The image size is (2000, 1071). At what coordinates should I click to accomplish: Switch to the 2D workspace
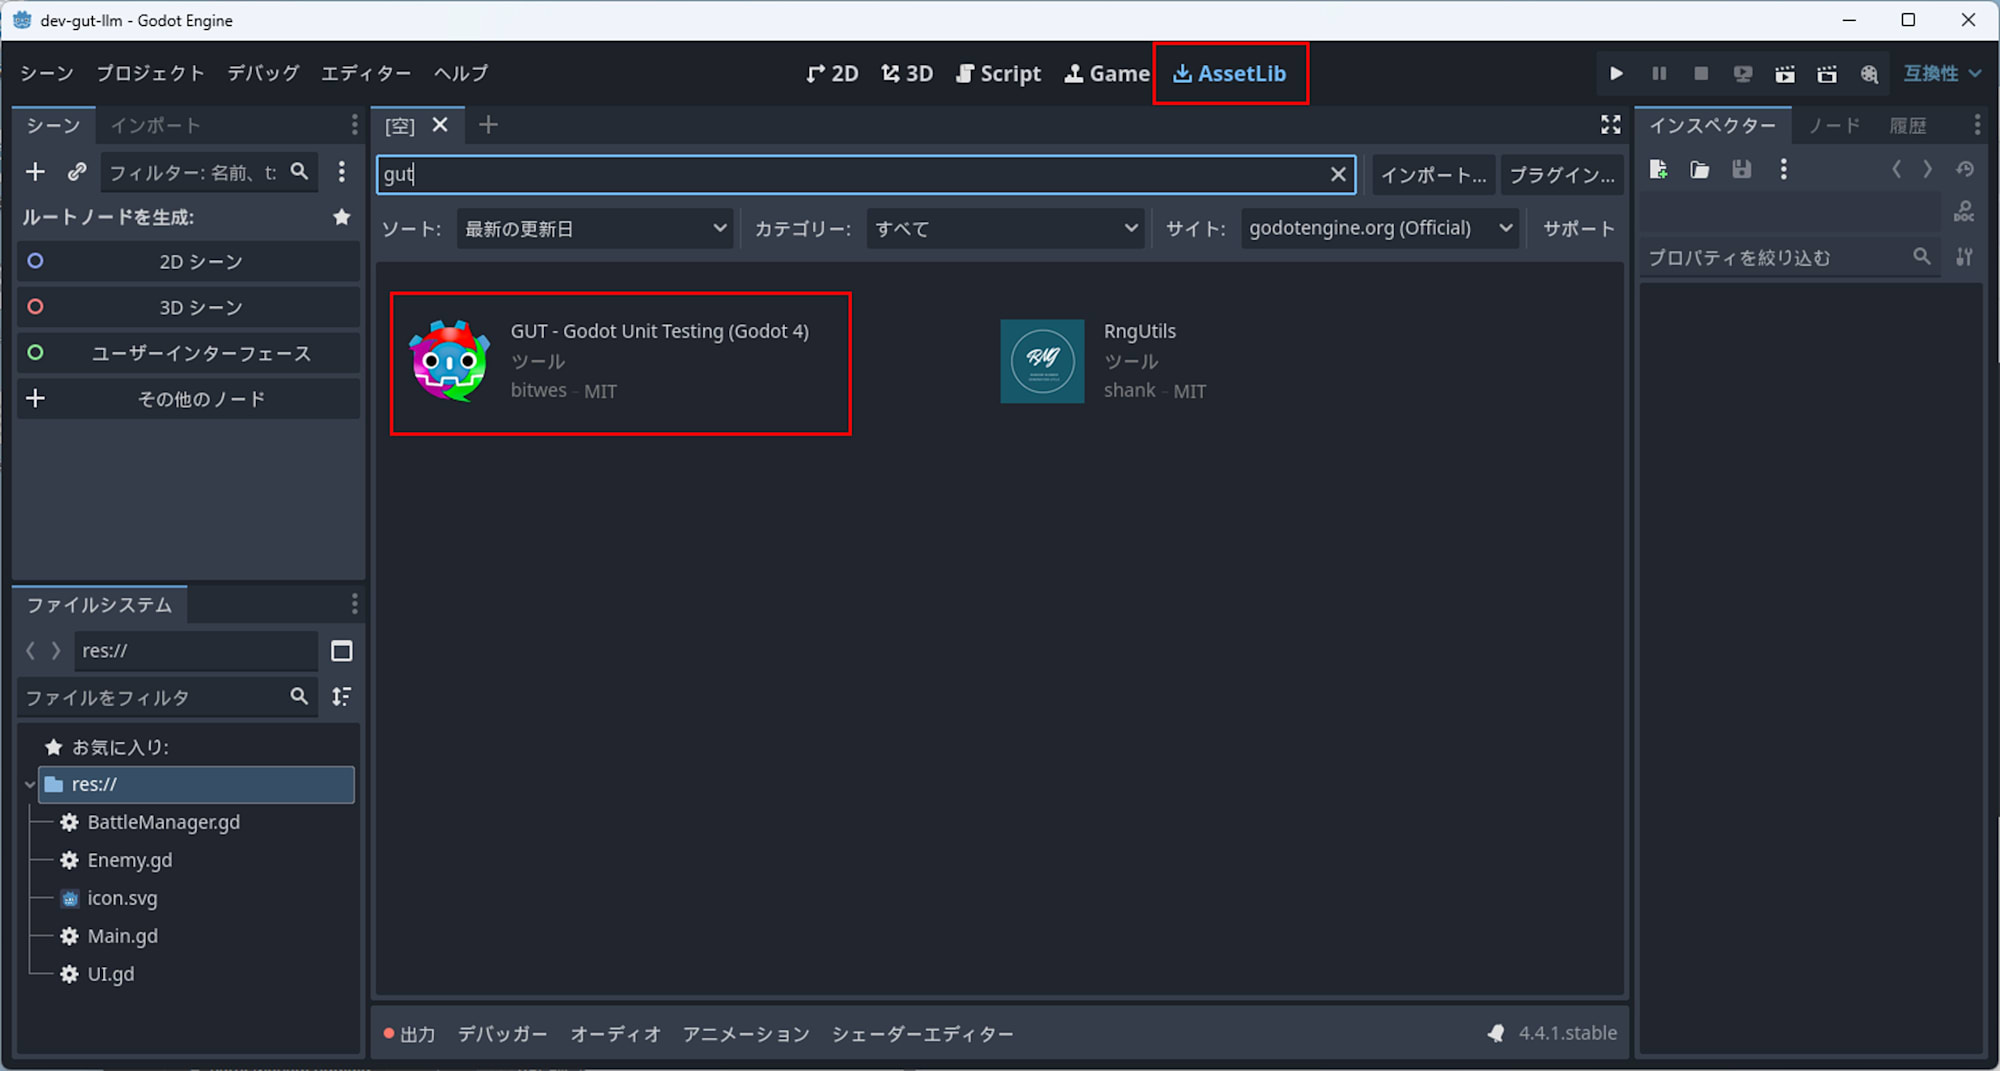832,73
